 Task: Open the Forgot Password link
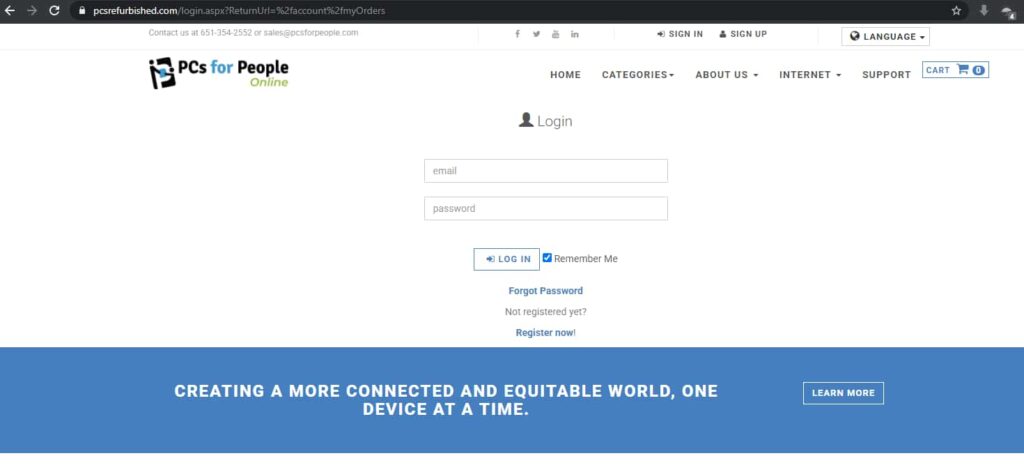coord(546,291)
